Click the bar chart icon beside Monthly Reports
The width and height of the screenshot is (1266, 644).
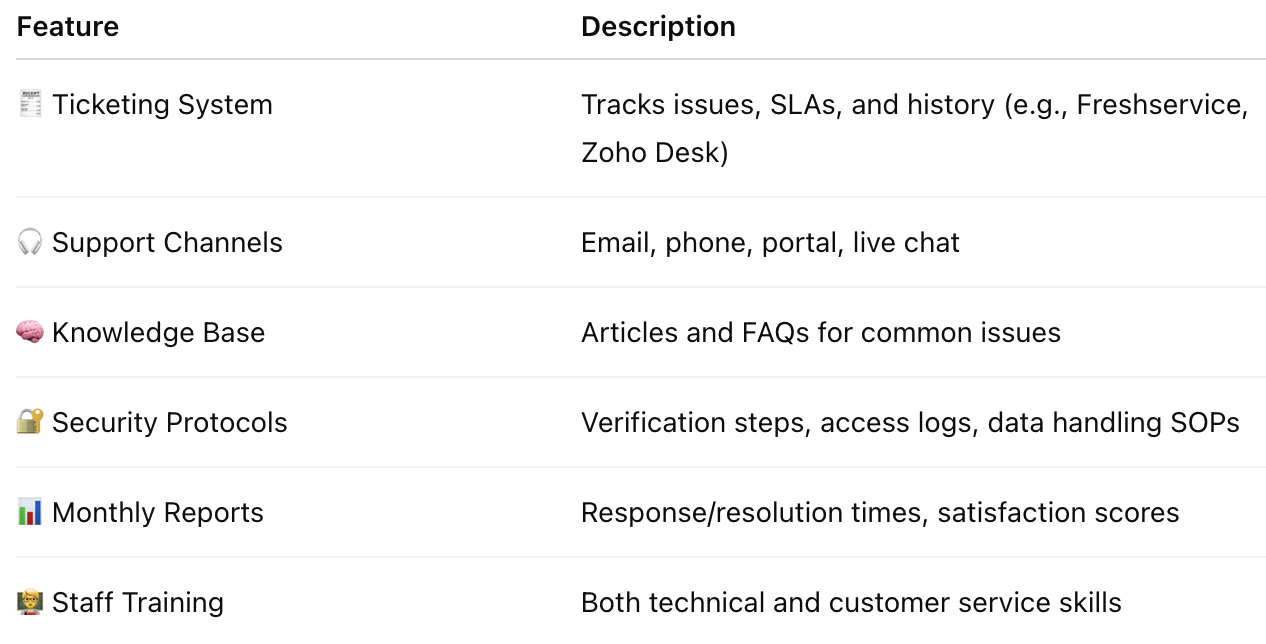[30, 512]
